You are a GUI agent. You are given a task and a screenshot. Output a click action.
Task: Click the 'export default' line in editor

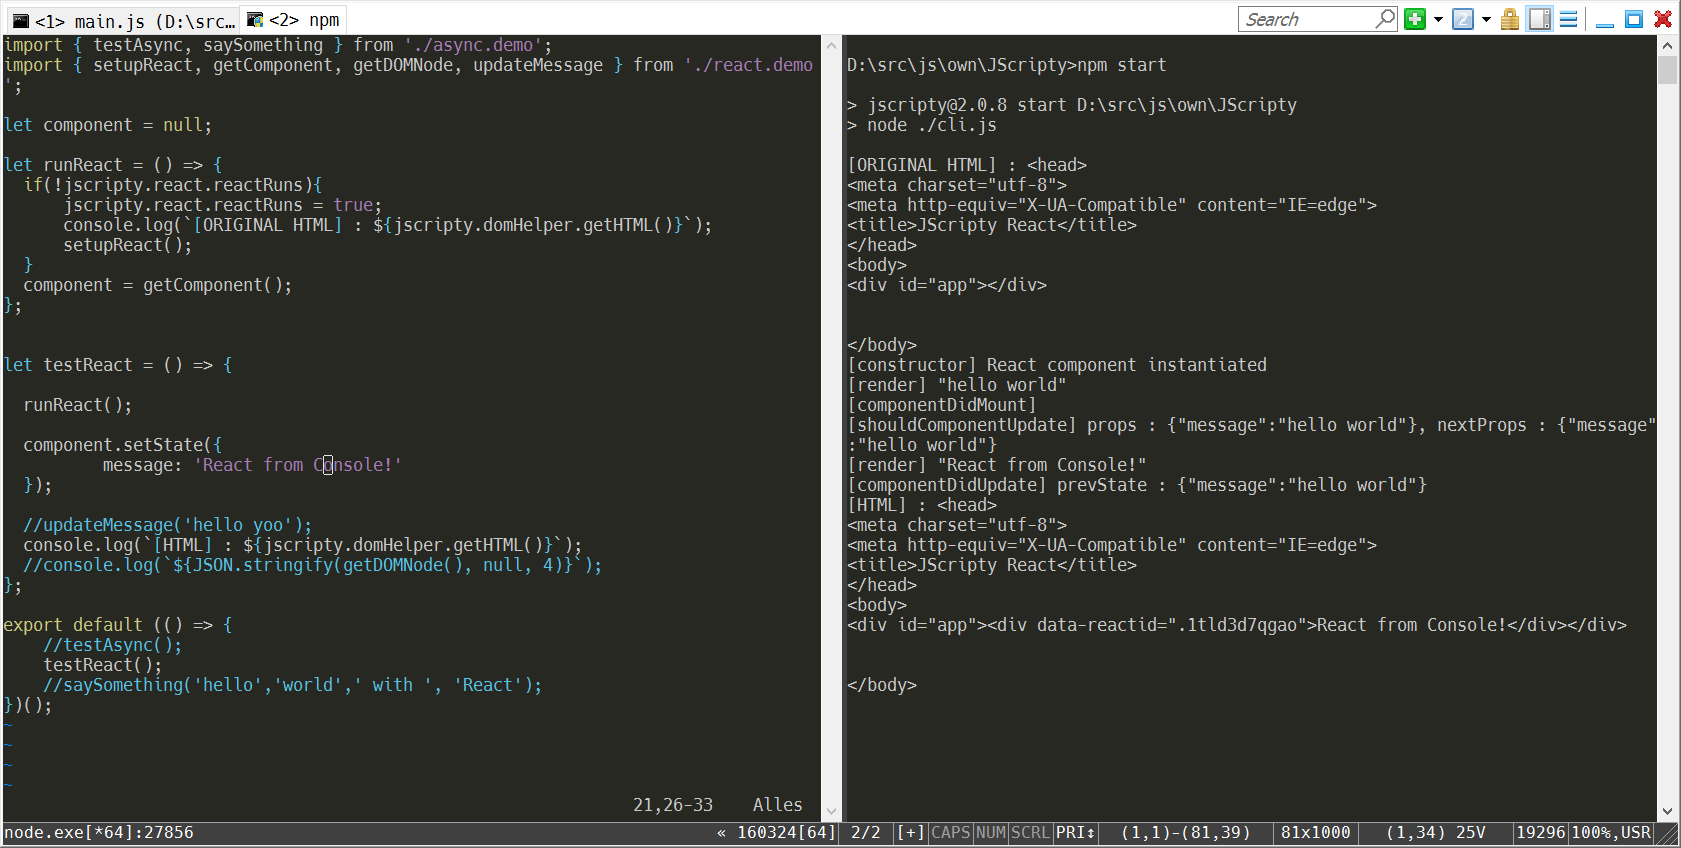point(118,625)
